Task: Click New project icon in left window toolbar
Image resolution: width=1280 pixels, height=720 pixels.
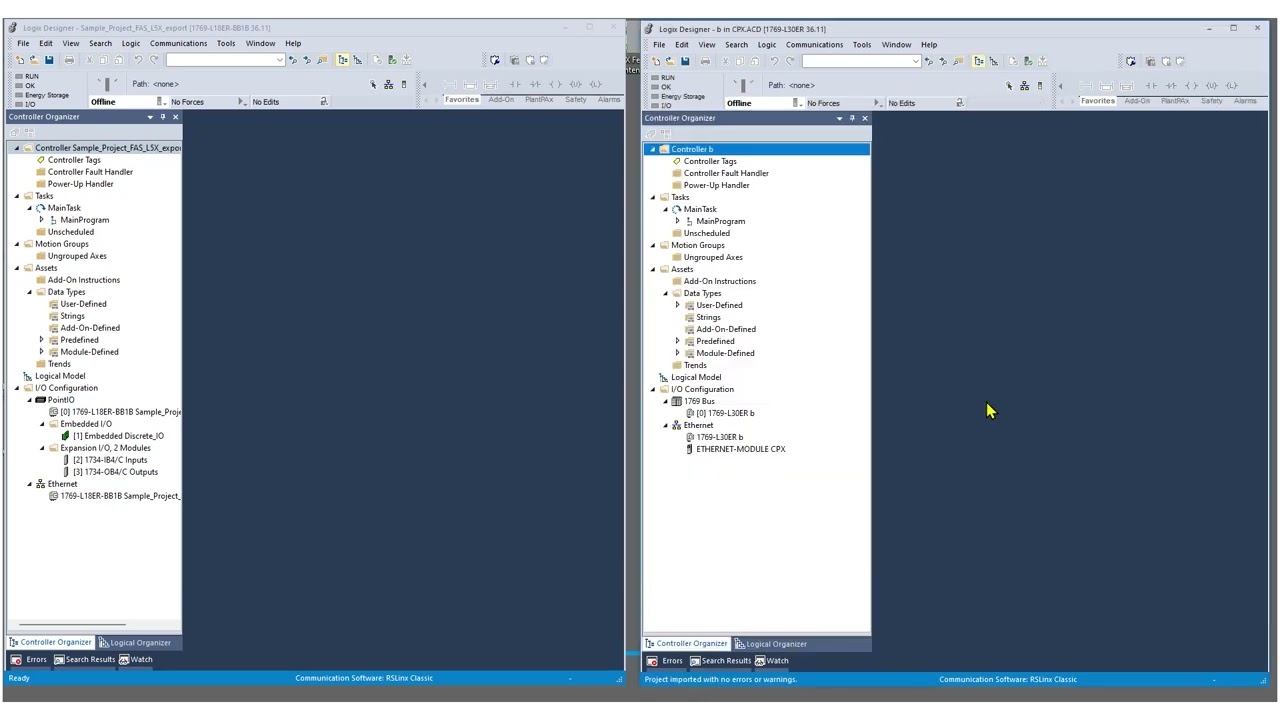Action: (20, 60)
